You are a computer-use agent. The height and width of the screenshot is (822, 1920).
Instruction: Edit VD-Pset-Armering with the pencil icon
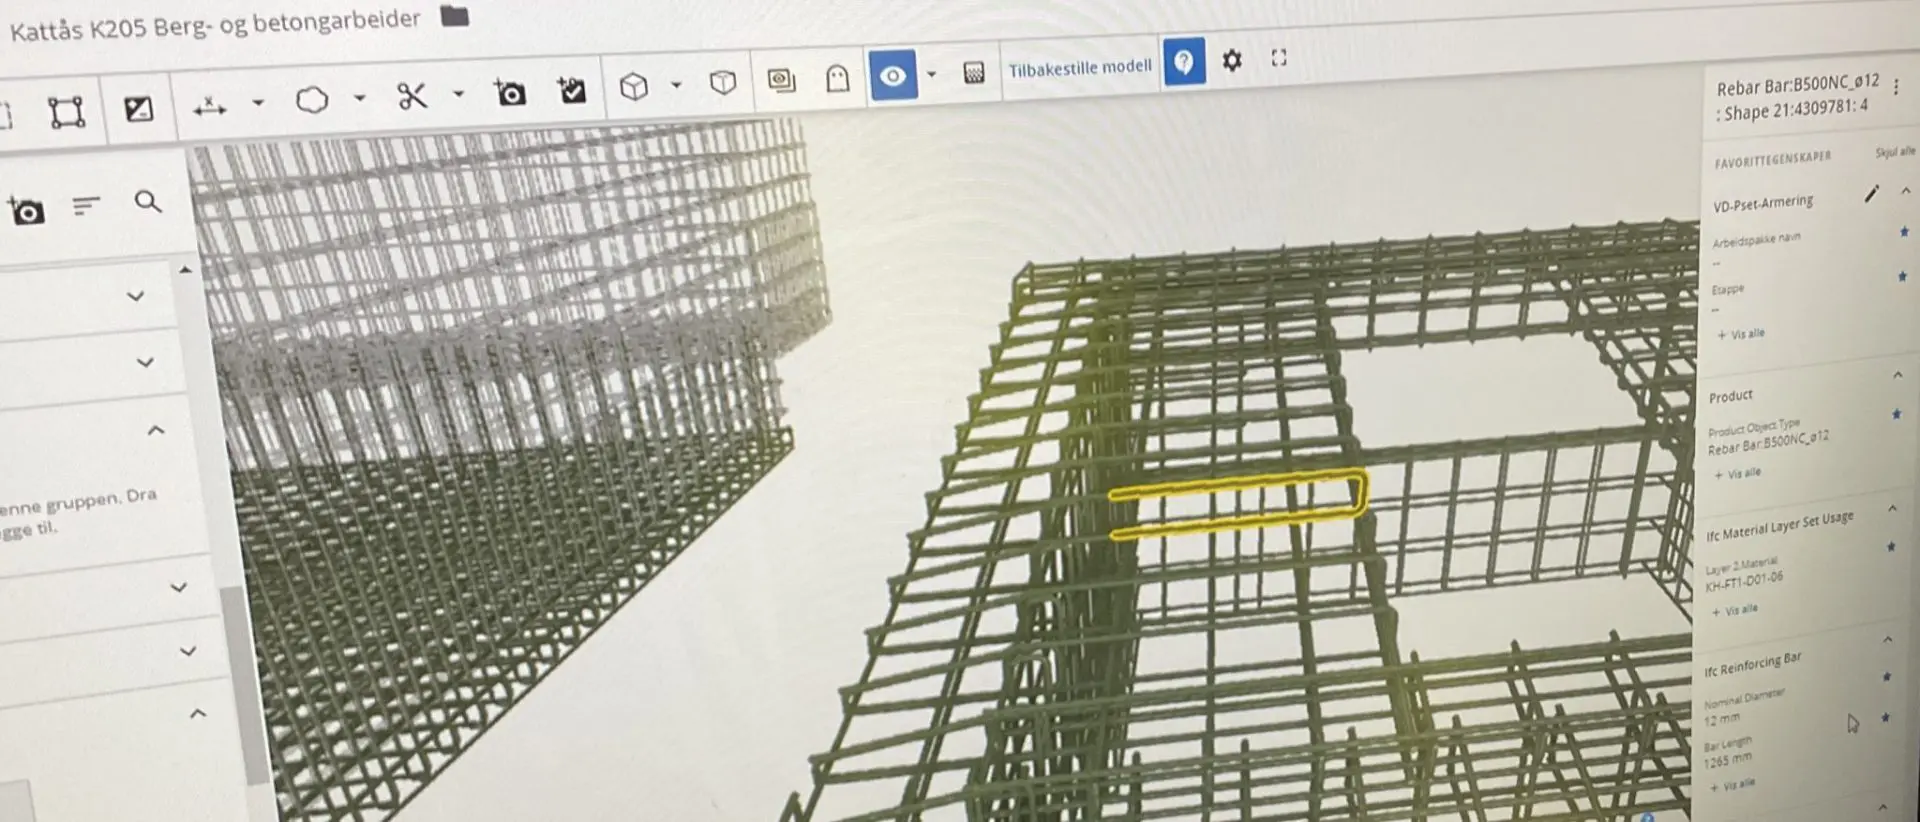tap(1871, 194)
